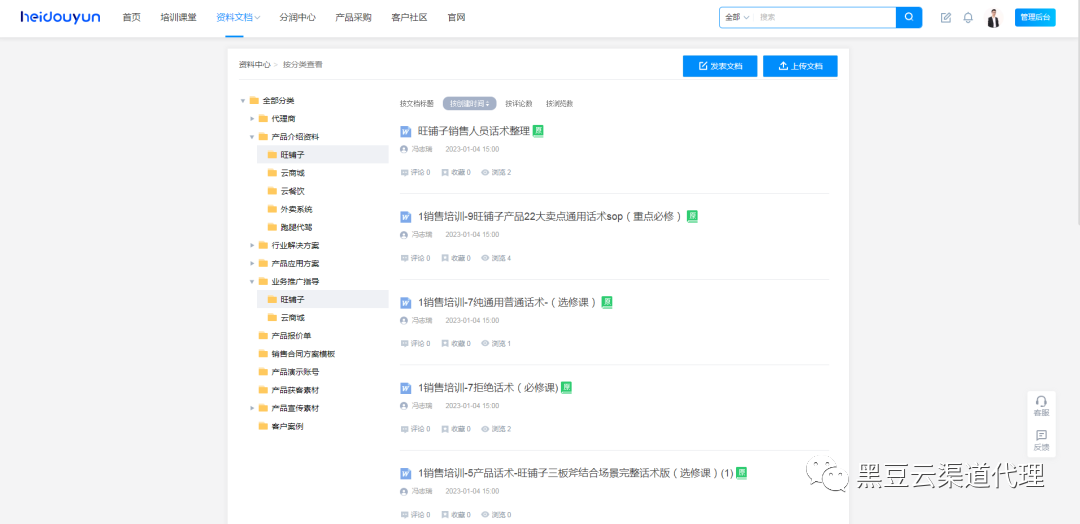The image size is (1080, 524).
Task: Open the 资料文档 nav dropdown
Action: click(238, 18)
